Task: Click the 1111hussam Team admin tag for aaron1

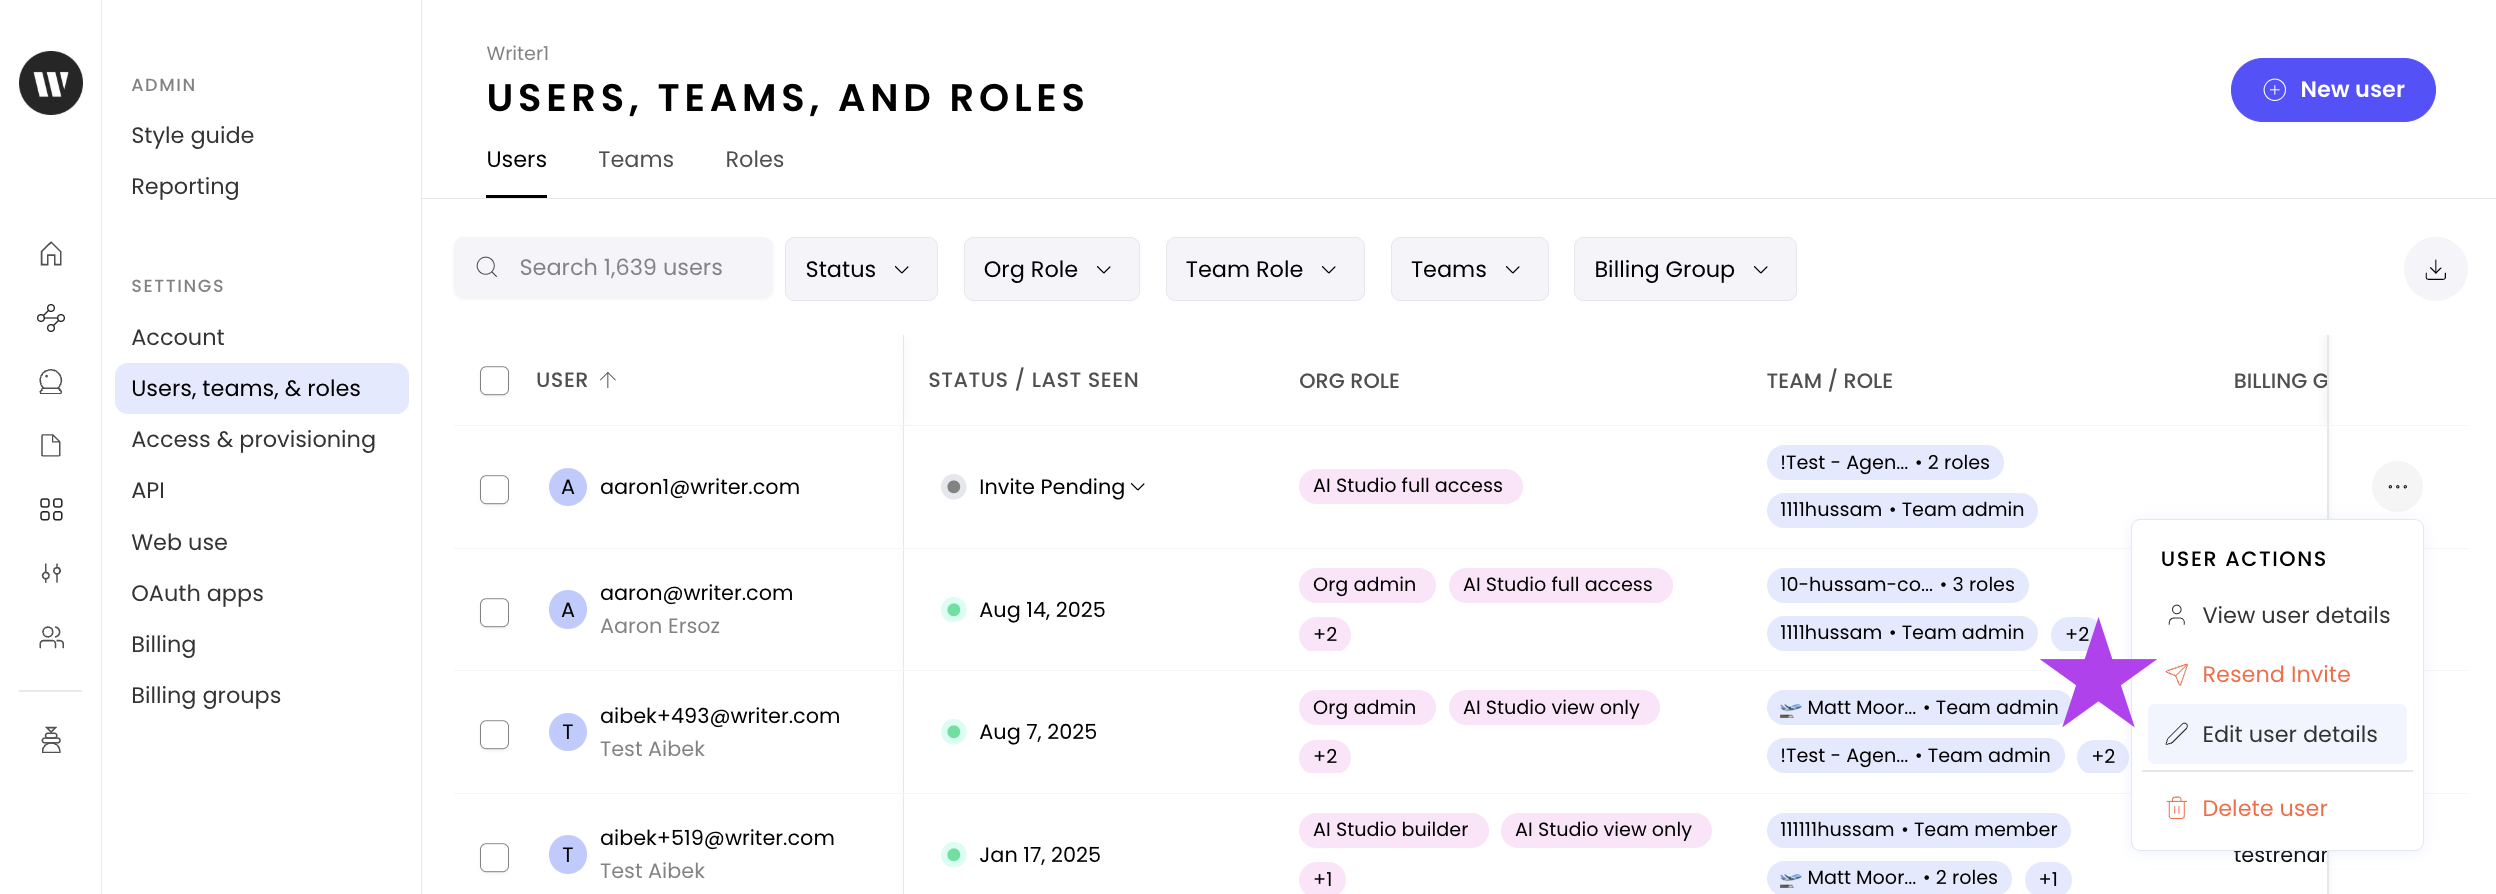Action: click(x=1902, y=510)
